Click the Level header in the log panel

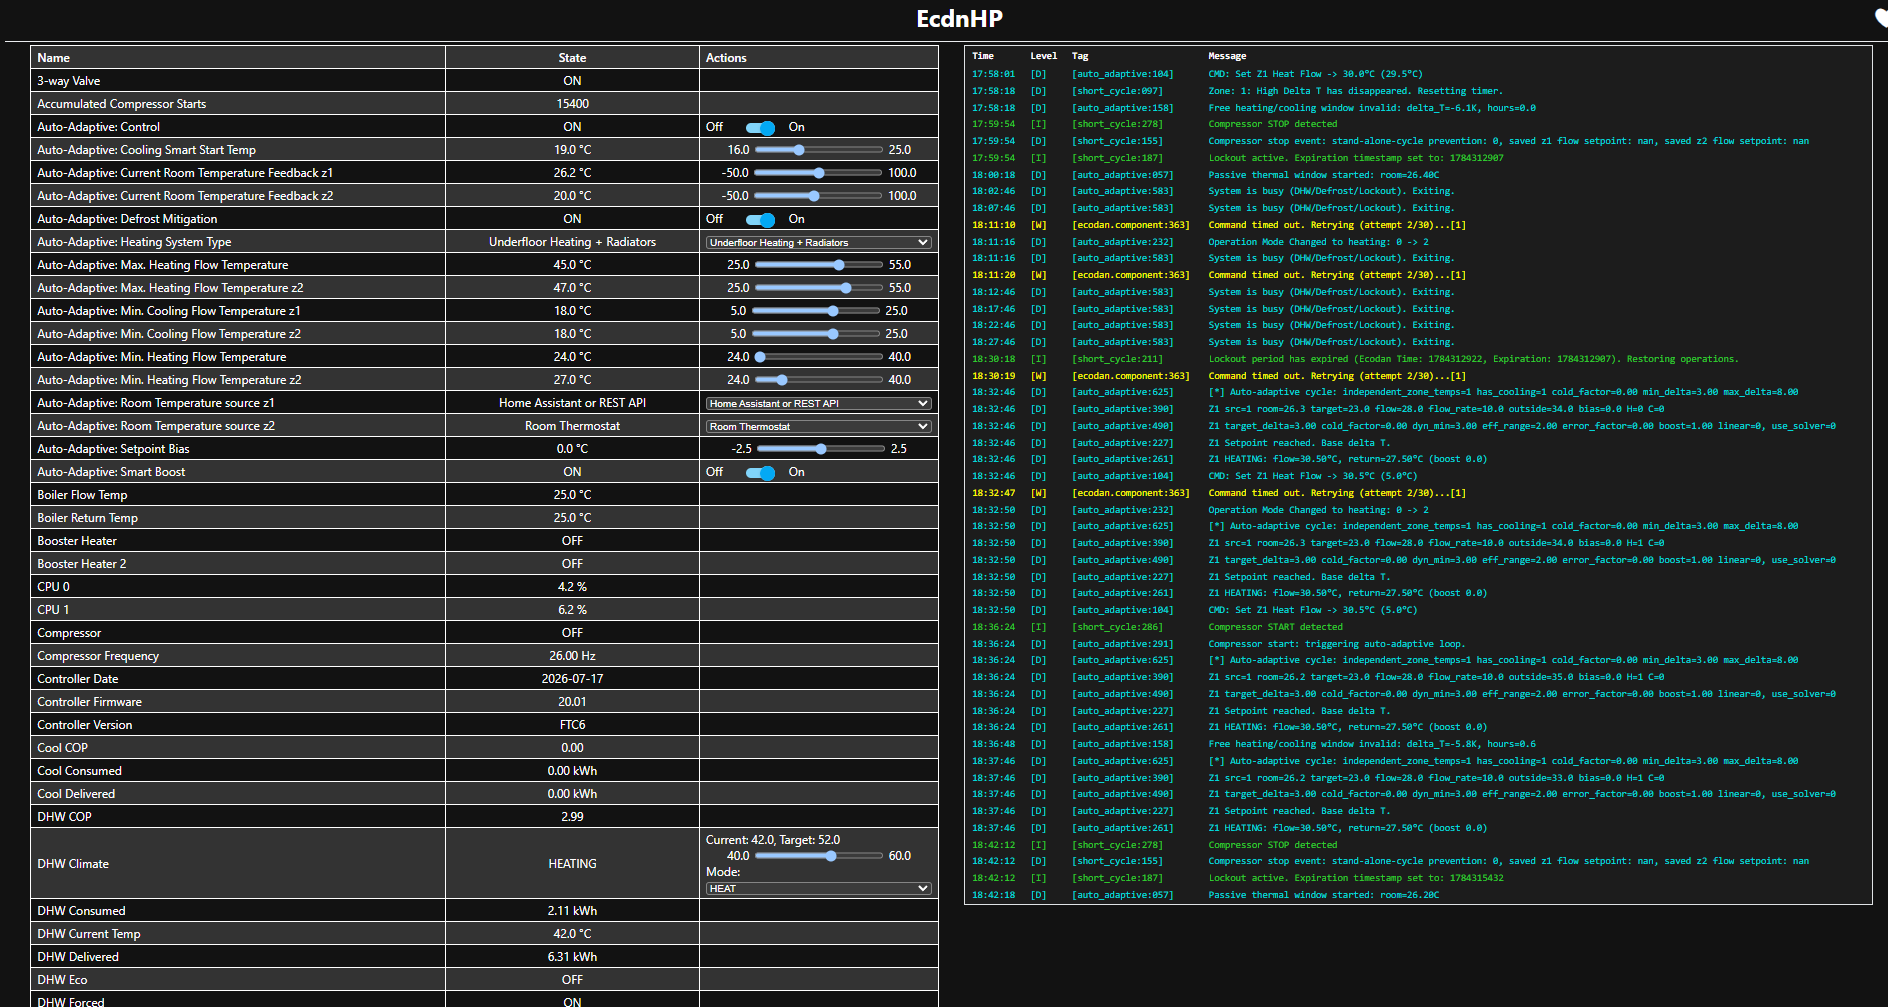coord(1043,56)
